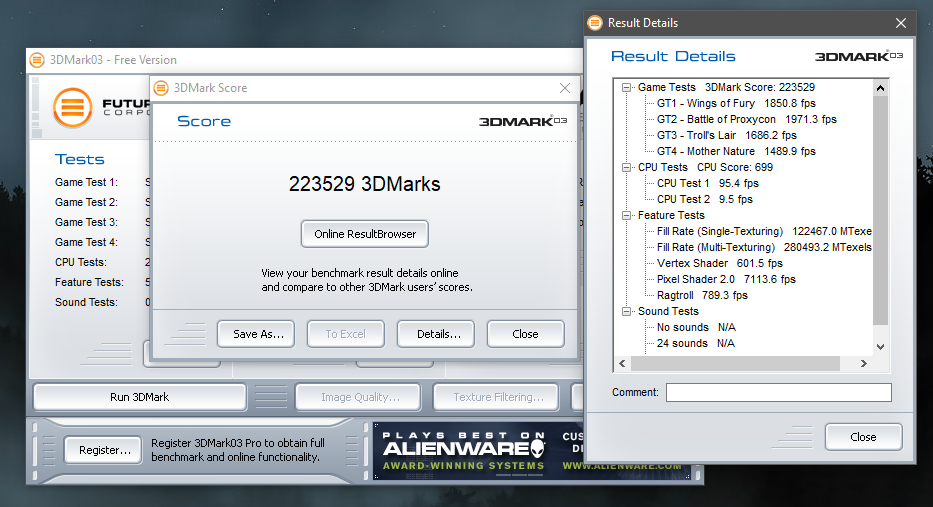Close the Score dialog with Close button
This screenshot has width=933, height=507.
[x=525, y=334]
